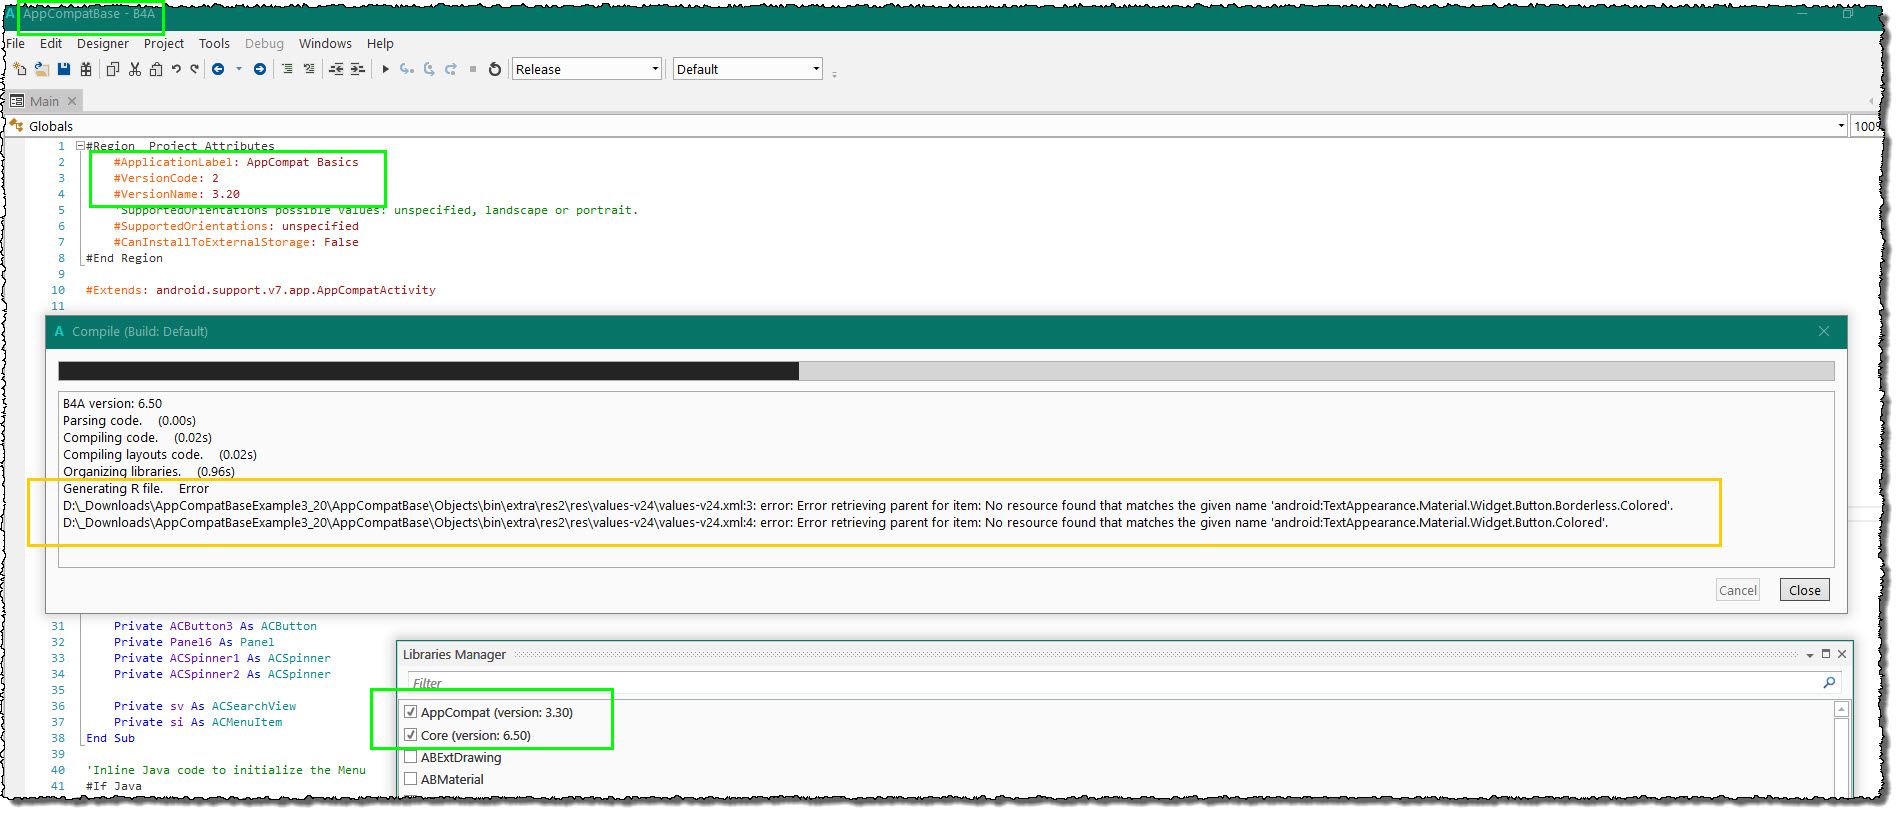Close the Compile dialog with the X
The image size is (1901, 819).
click(x=1824, y=331)
